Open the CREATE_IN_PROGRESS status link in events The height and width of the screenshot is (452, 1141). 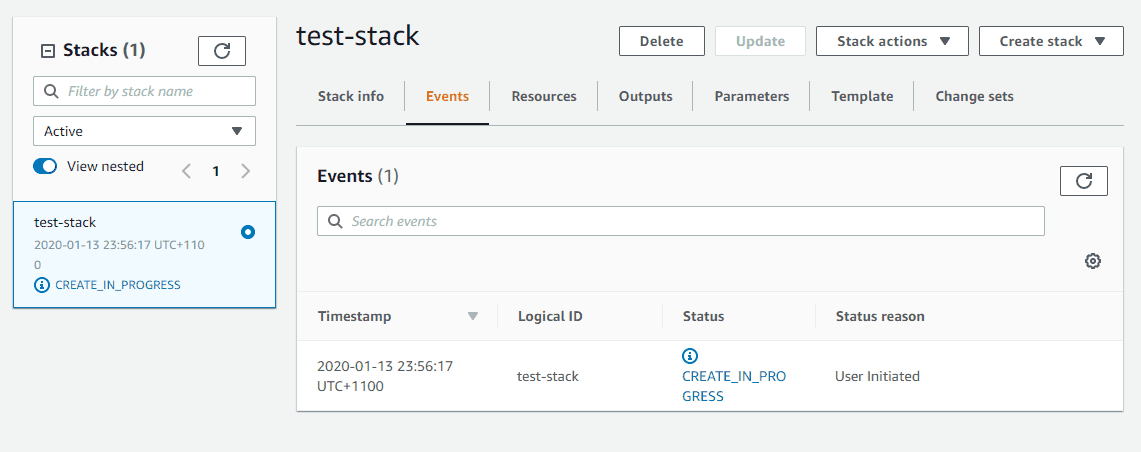coord(734,386)
